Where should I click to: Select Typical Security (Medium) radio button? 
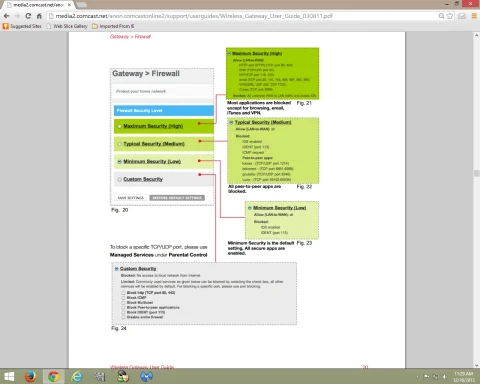pyautogui.click(x=120, y=144)
